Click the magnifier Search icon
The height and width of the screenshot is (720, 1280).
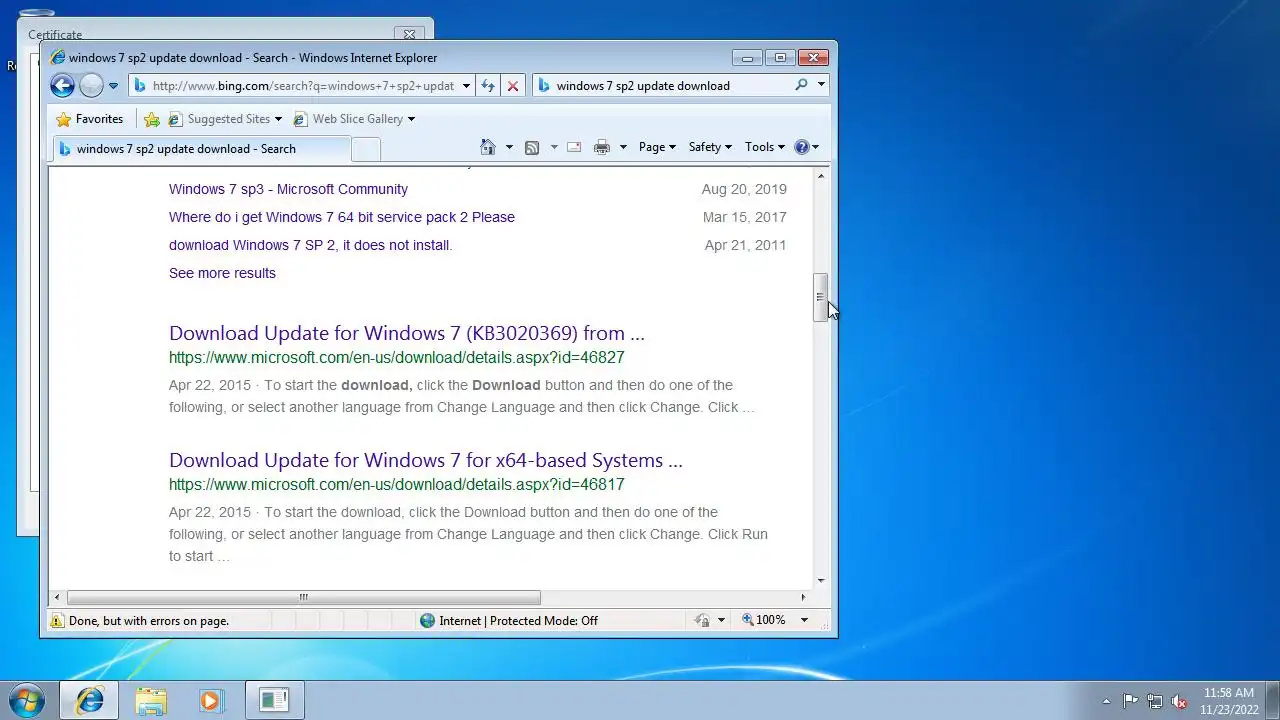click(x=801, y=85)
